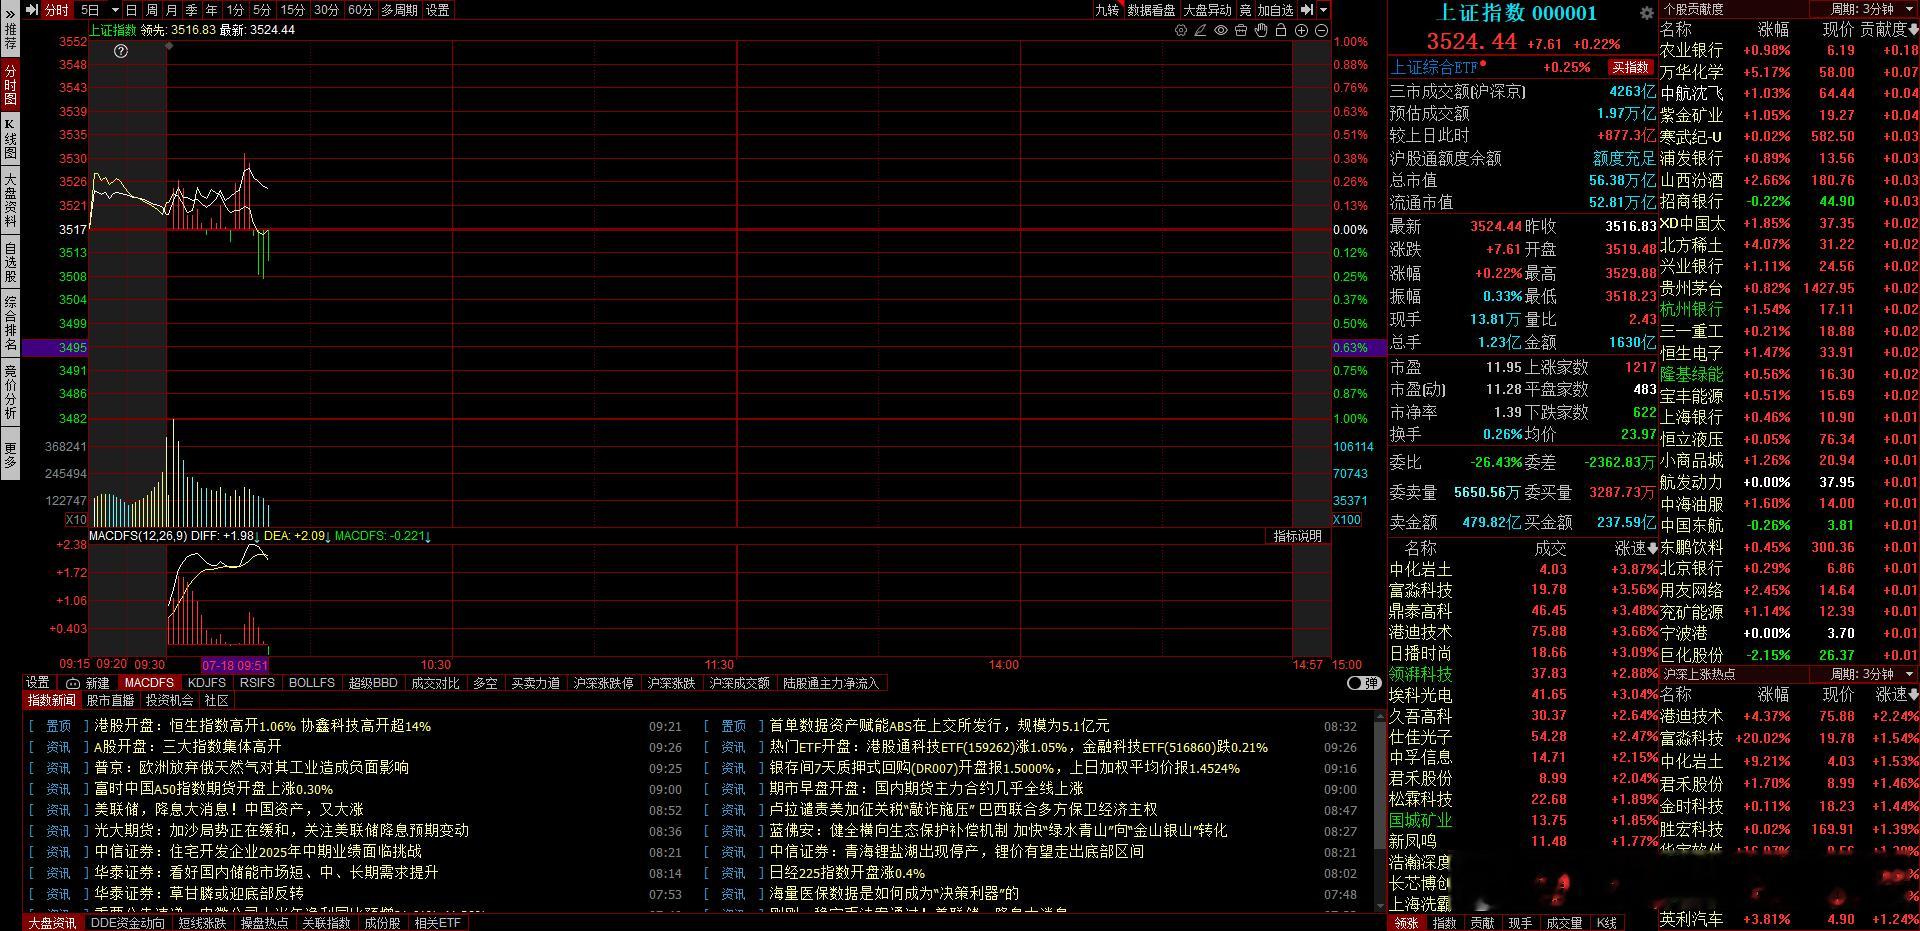Open chart settings gear icon
The image size is (1920, 931).
1181,31
